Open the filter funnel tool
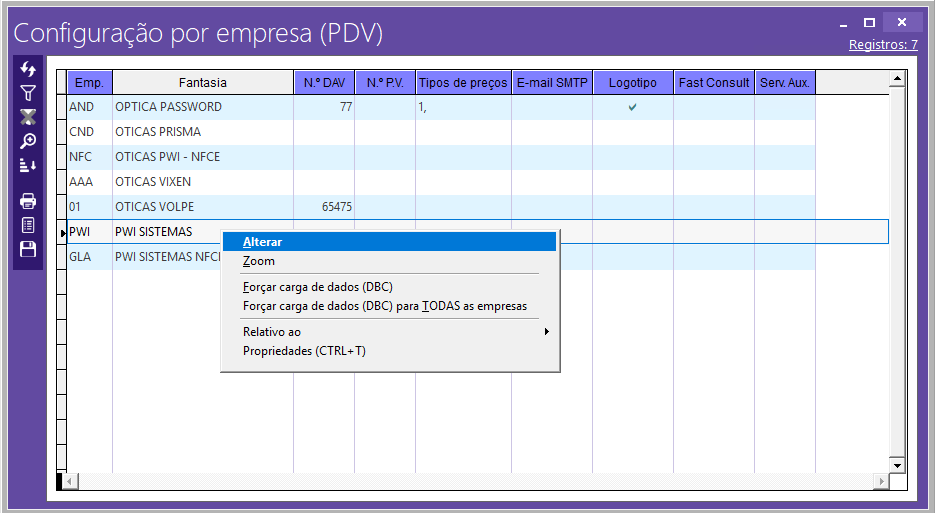The image size is (935, 513). pyautogui.click(x=28, y=93)
